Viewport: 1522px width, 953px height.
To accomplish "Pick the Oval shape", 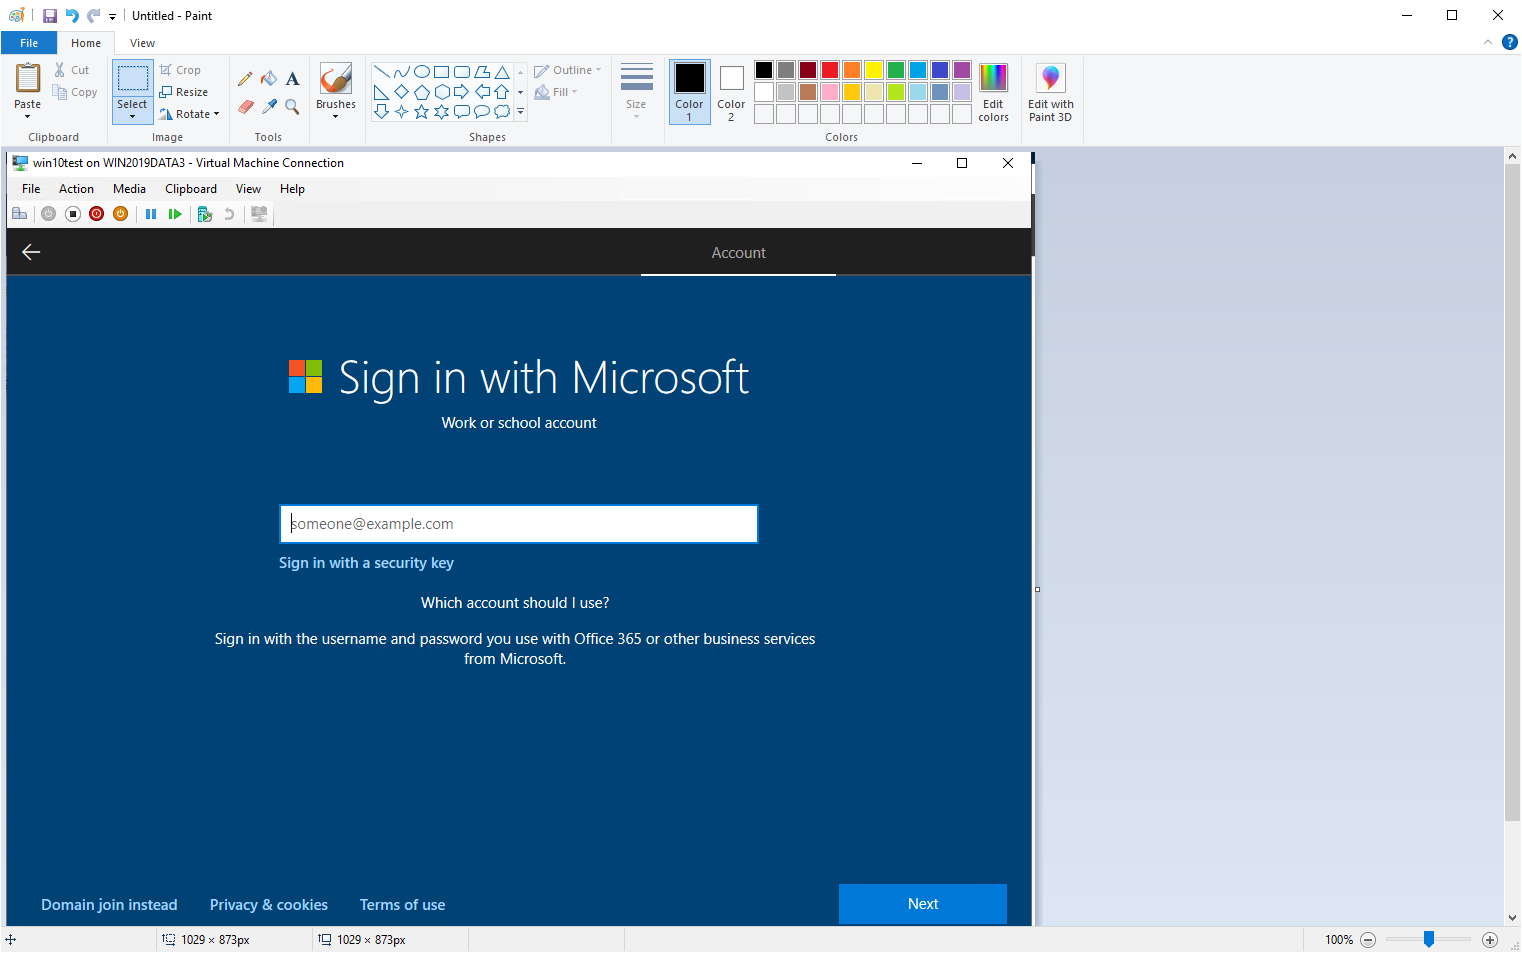I will pyautogui.click(x=422, y=72).
